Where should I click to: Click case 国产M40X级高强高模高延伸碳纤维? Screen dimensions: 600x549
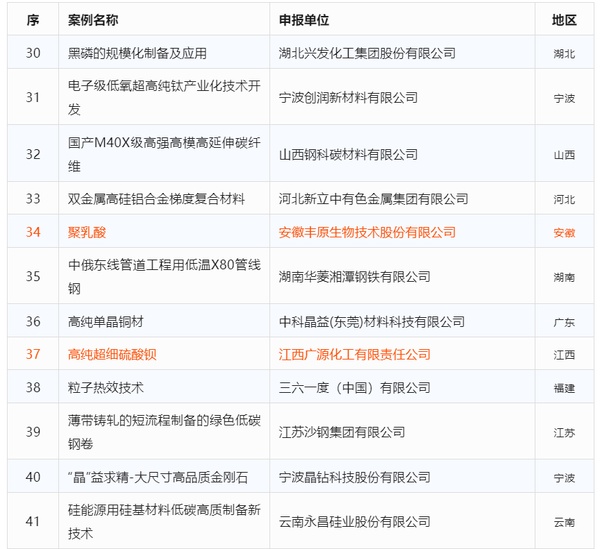[164, 154]
